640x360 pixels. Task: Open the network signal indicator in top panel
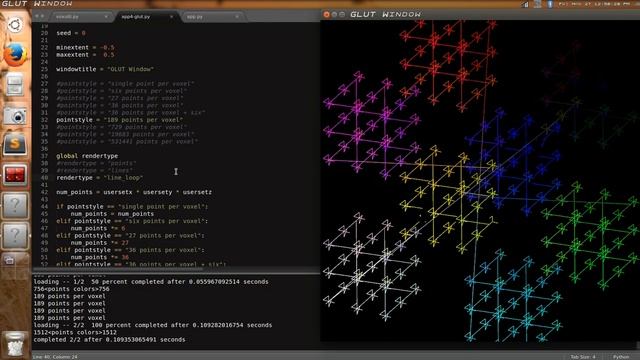[x=525, y=4]
